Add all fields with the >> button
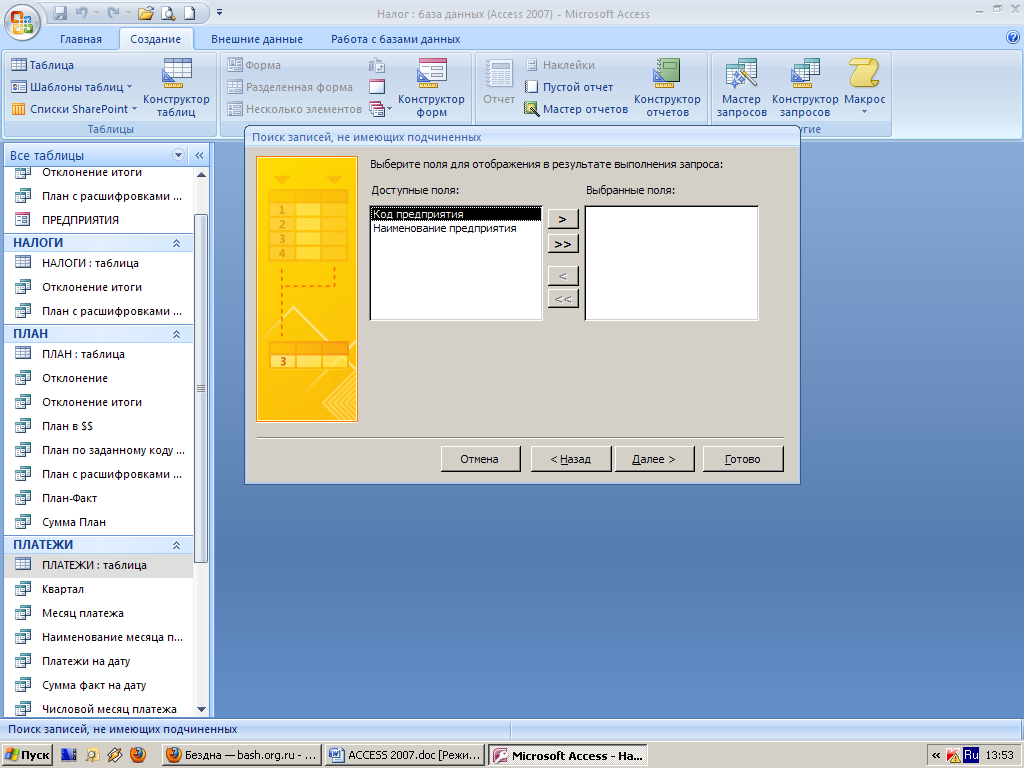Image resolution: width=1024 pixels, height=768 pixels. tap(563, 244)
